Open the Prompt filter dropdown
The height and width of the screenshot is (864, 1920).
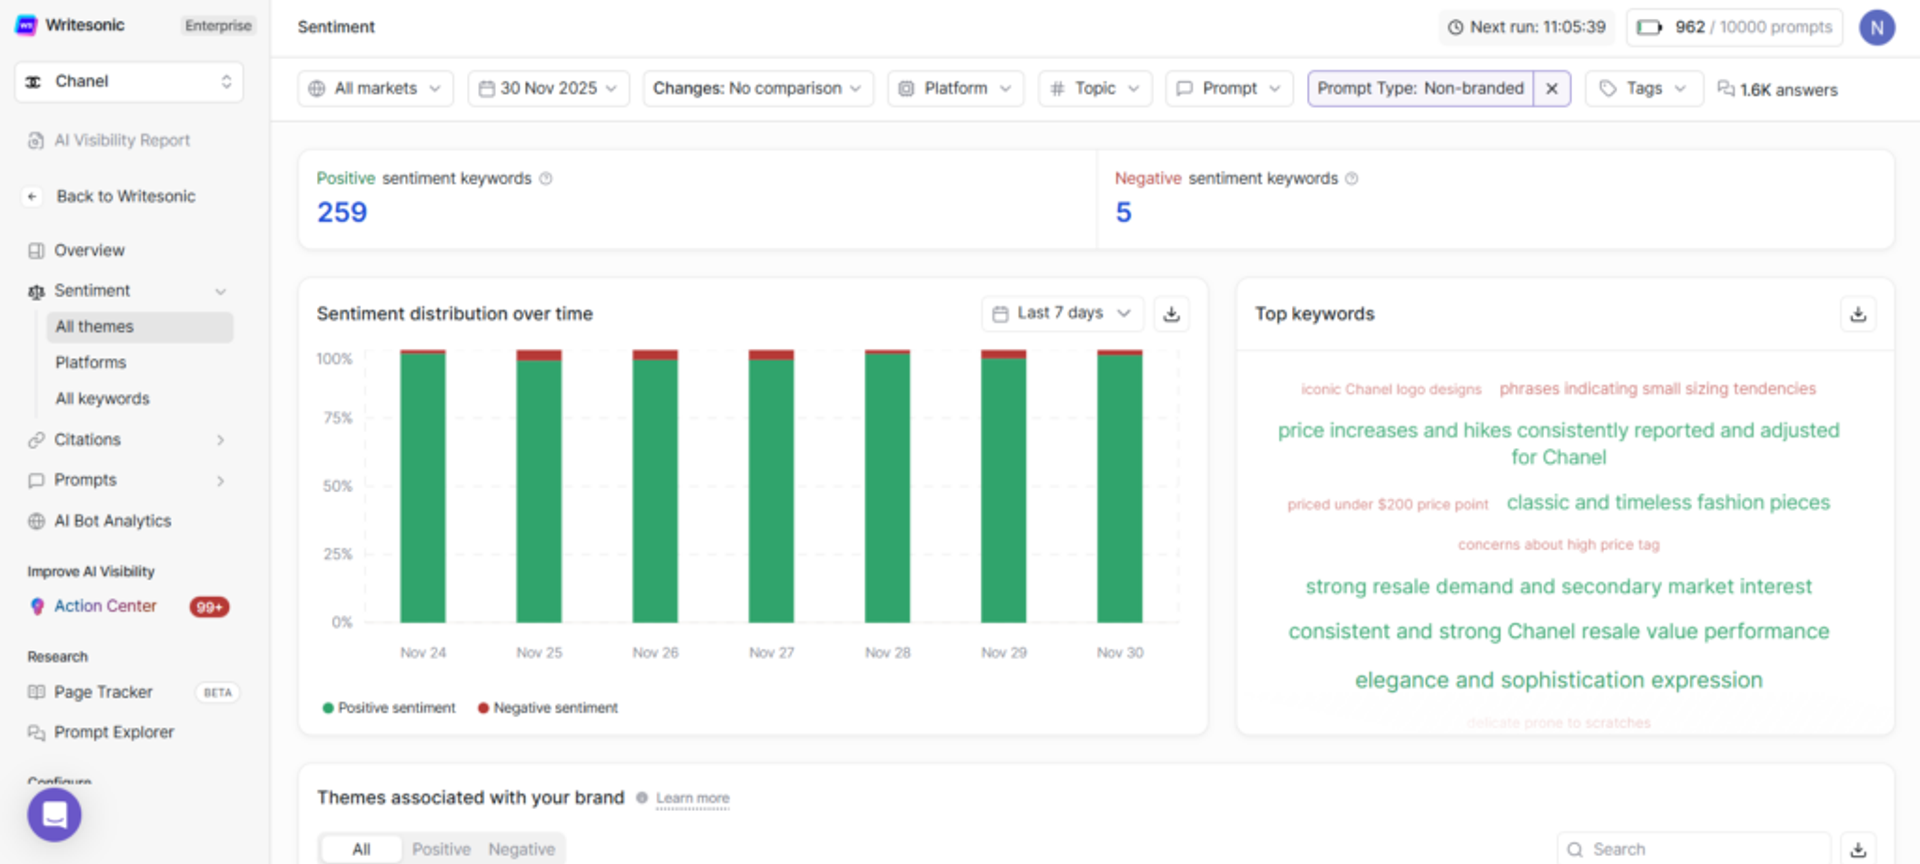coord(1229,89)
